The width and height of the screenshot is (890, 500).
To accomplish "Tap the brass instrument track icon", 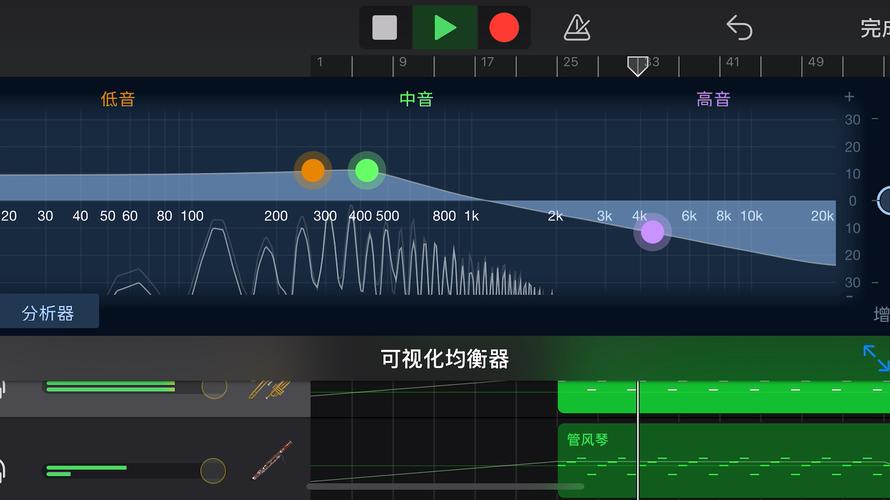I will (x=270, y=389).
